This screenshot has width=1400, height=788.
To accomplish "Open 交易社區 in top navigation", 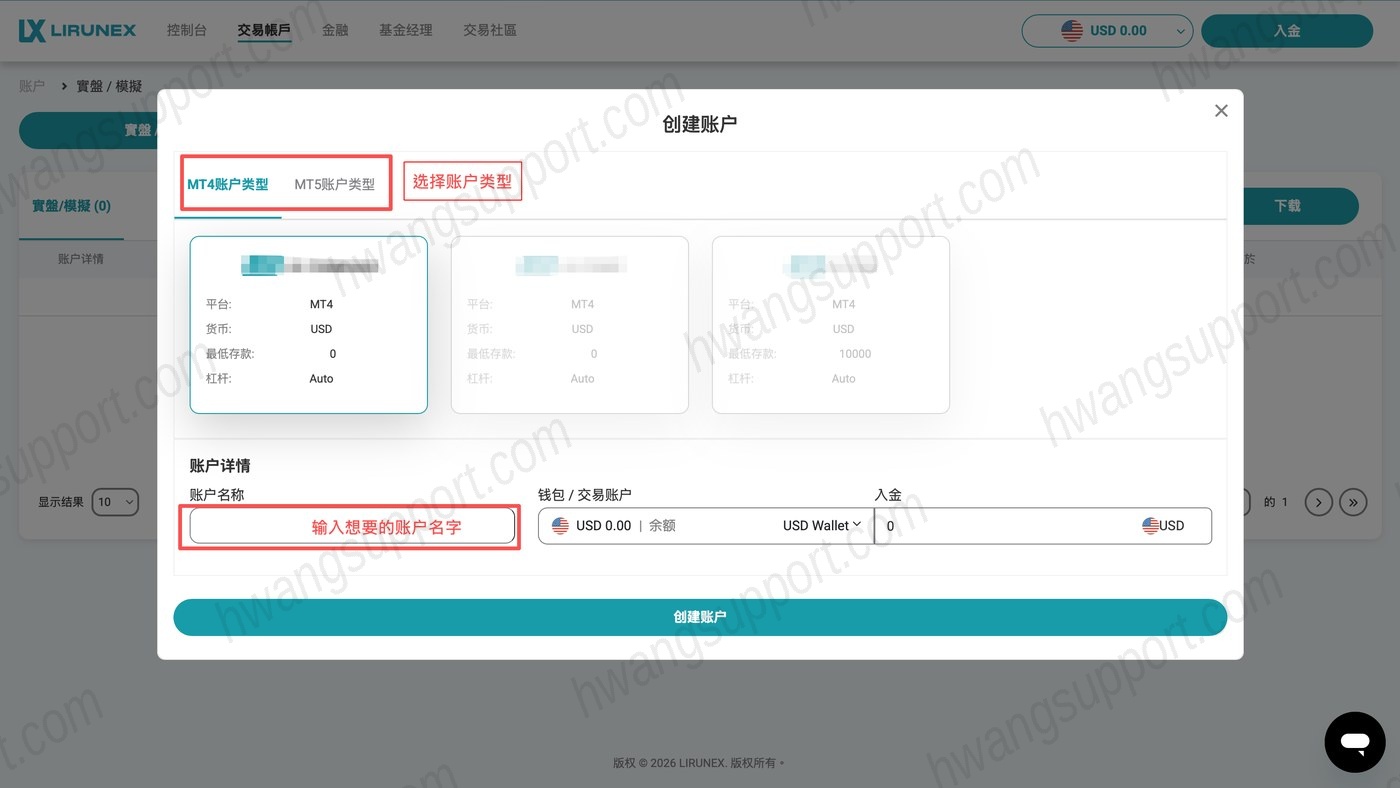I will [x=490, y=30].
